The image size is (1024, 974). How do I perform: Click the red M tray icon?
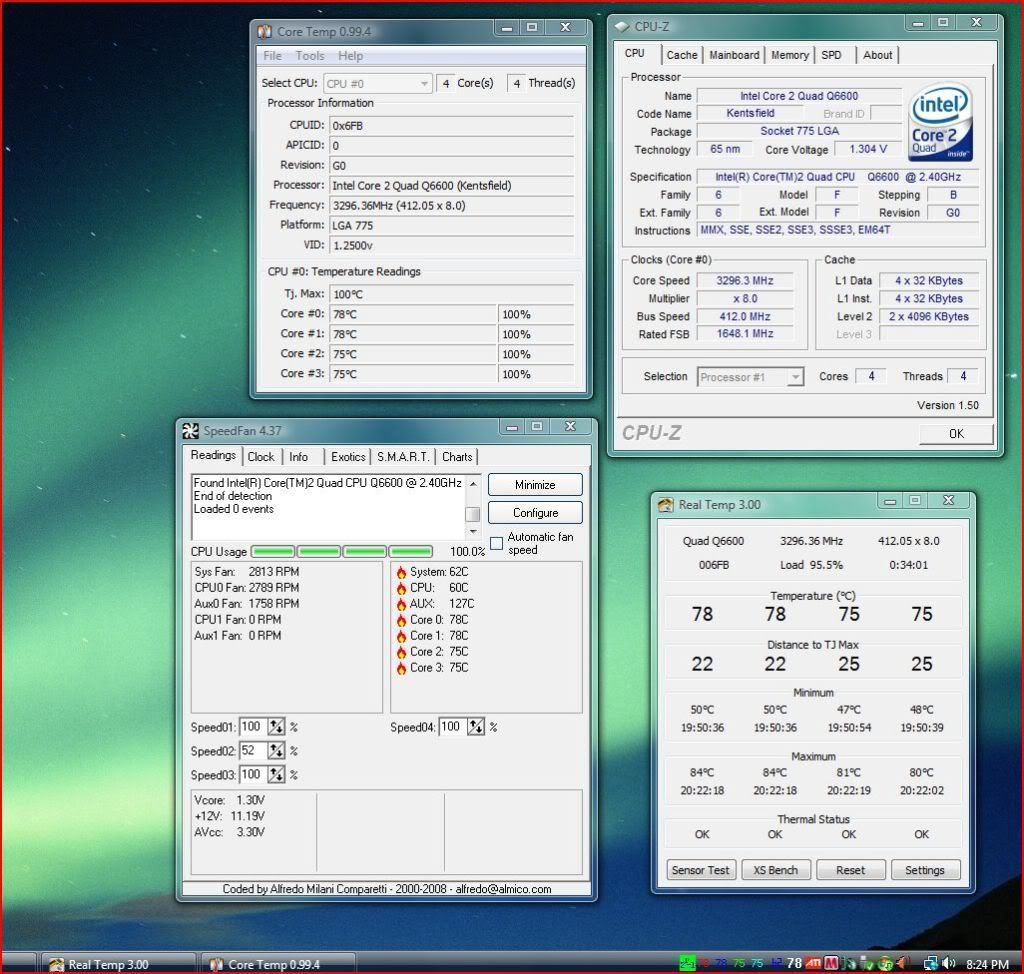(x=831, y=963)
